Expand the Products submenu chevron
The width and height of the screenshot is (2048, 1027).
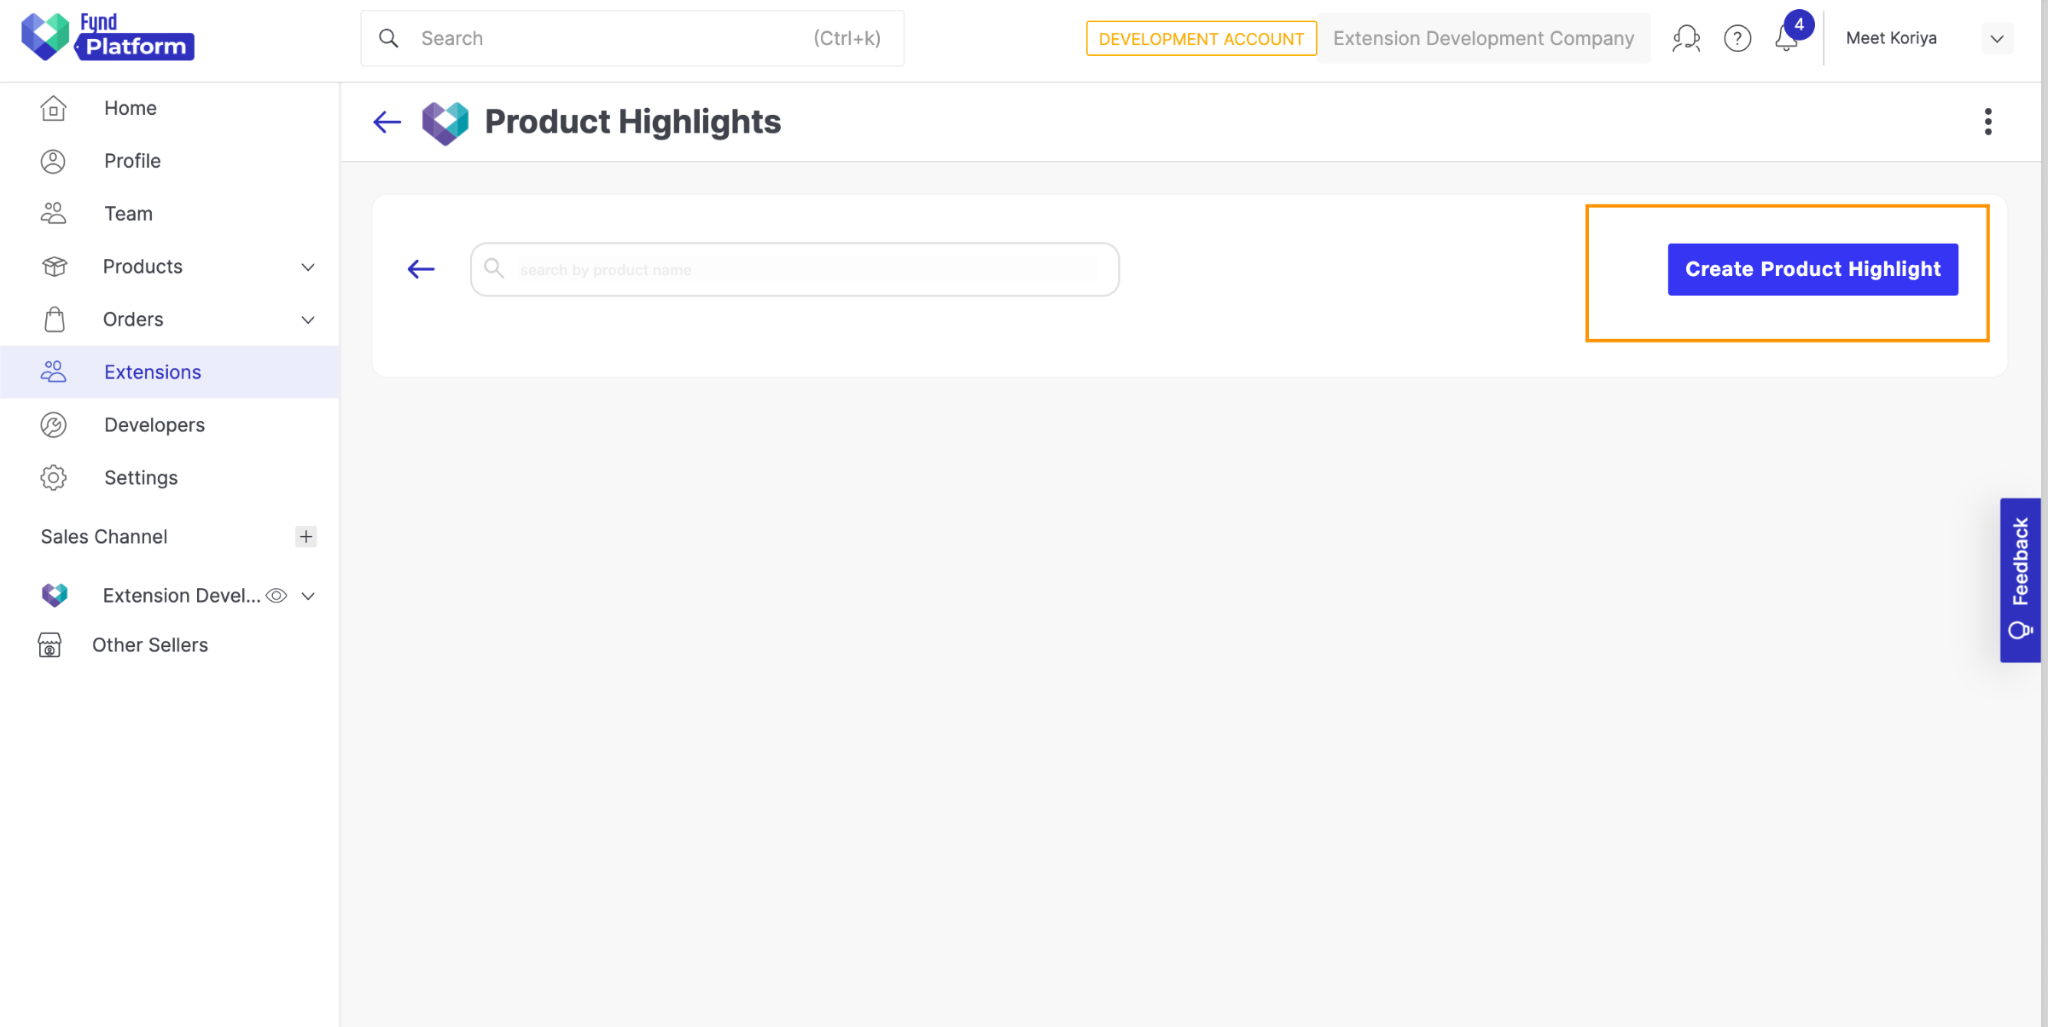pos(308,267)
